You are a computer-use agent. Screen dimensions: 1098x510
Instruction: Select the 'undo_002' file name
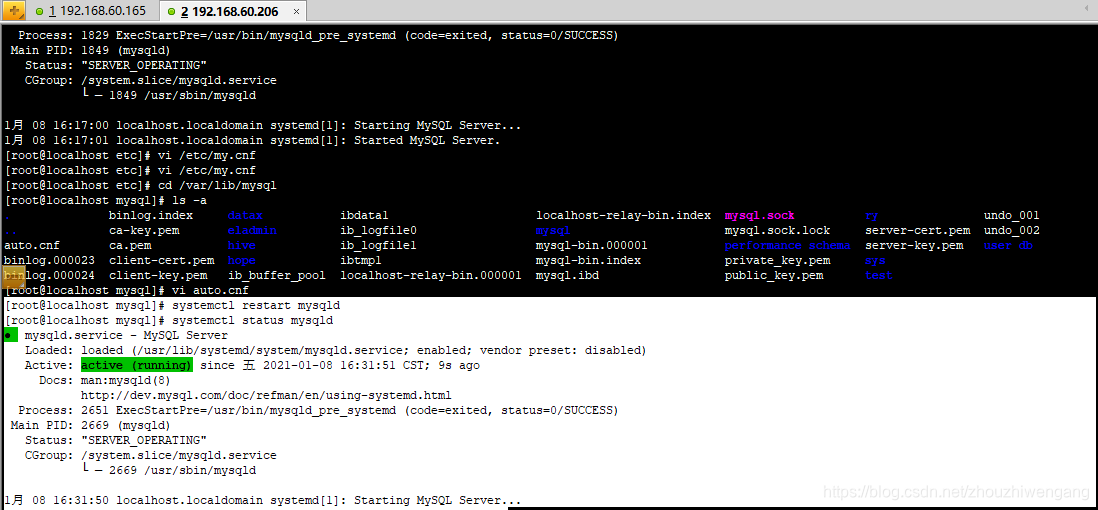coord(1012,230)
